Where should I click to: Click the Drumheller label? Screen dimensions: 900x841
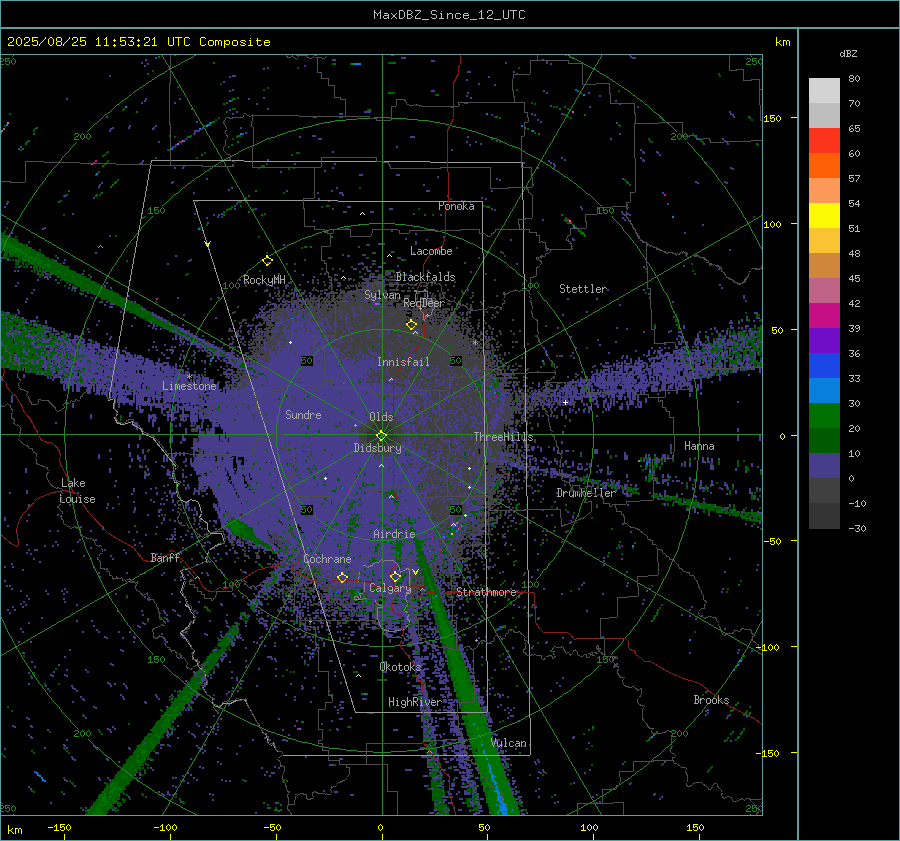click(x=586, y=493)
